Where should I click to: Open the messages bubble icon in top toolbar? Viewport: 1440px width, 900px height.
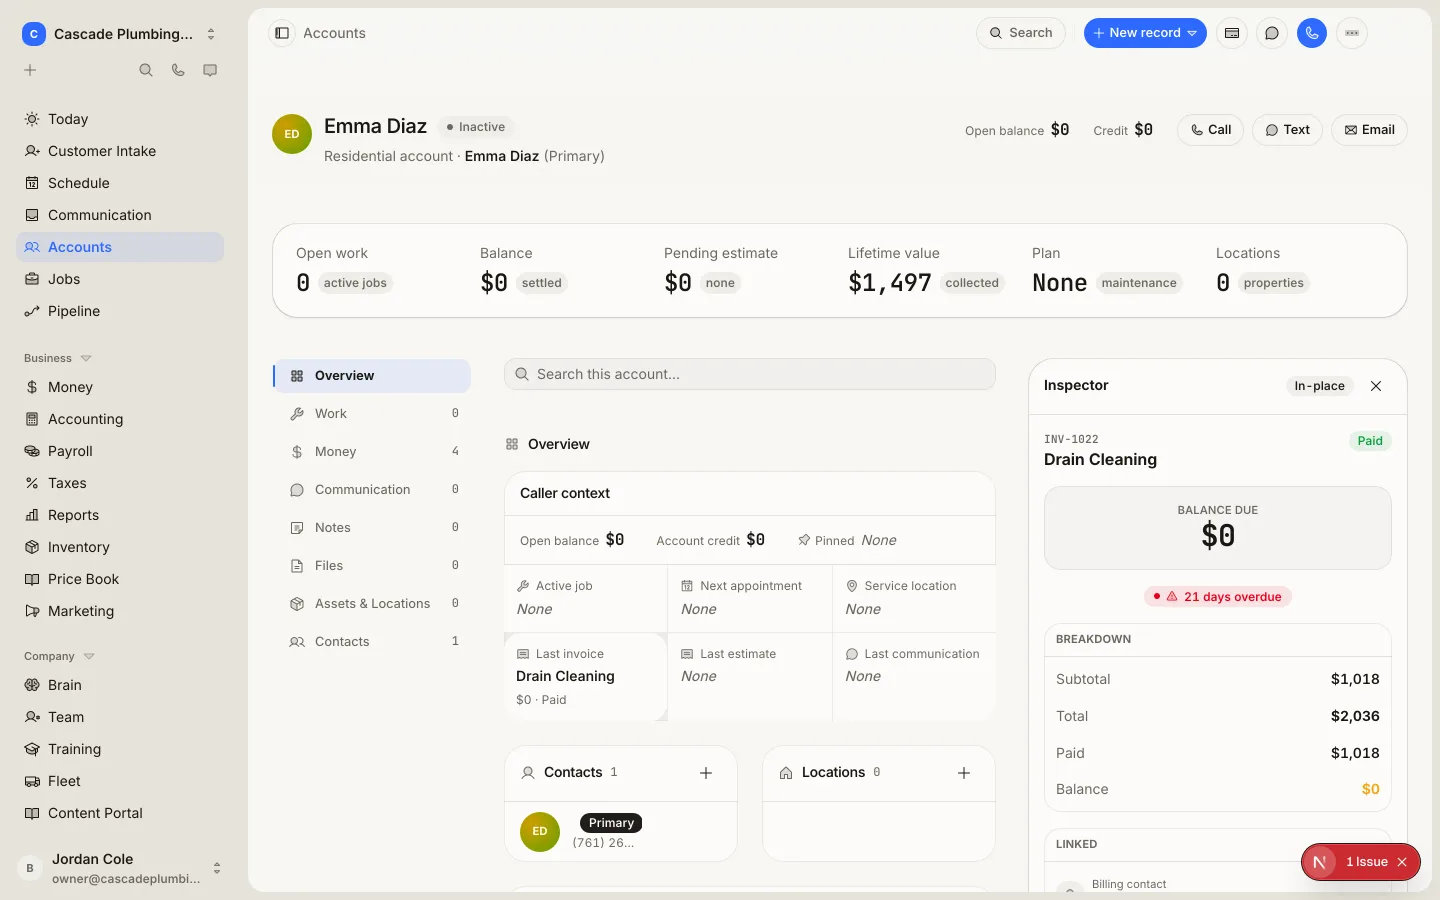click(x=1272, y=33)
